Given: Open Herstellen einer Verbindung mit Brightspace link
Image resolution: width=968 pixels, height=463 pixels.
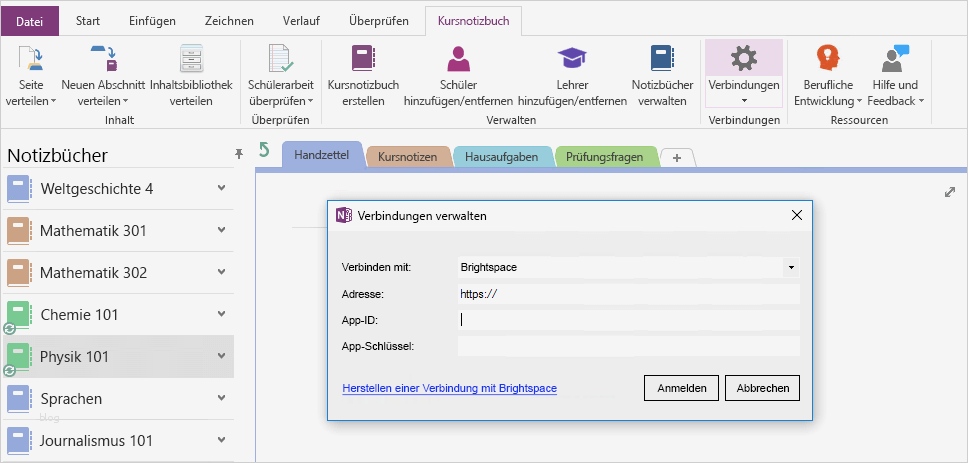Looking at the screenshot, I should point(449,388).
